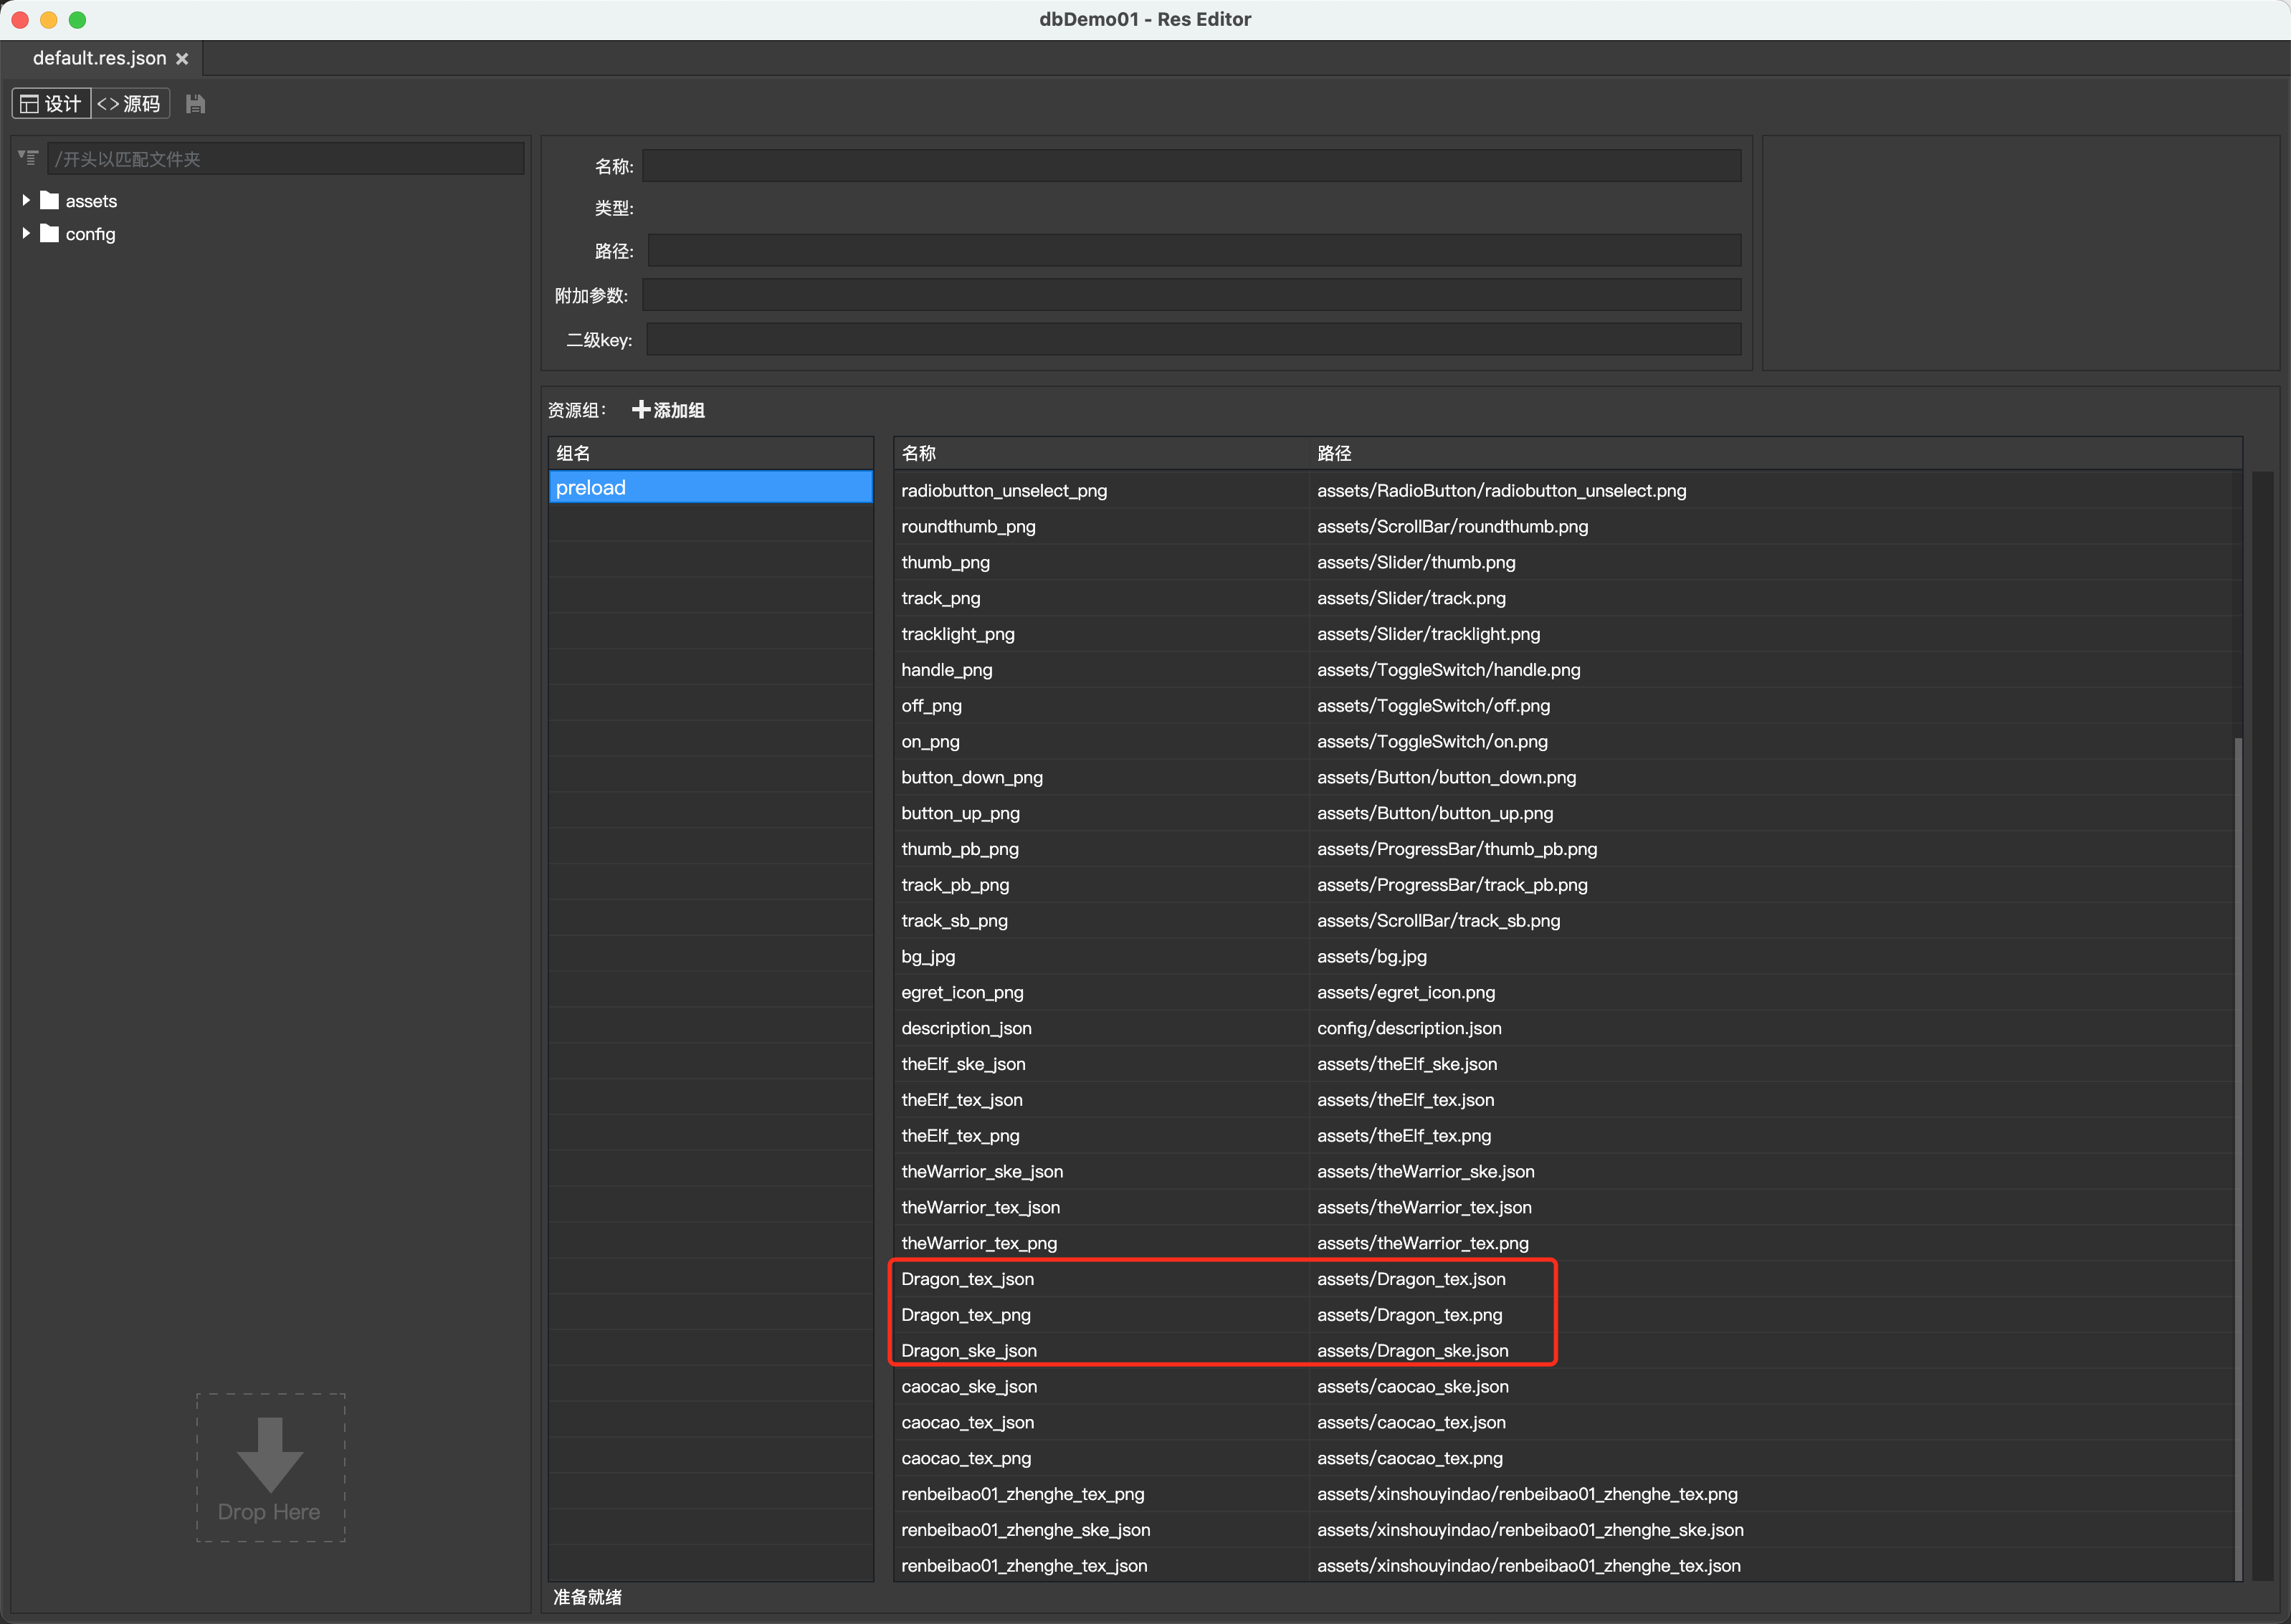Select the Dragon_tex_json resource row
Image resolution: width=2291 pixels, height=1624 pixels.
[x=968, y=1279]
